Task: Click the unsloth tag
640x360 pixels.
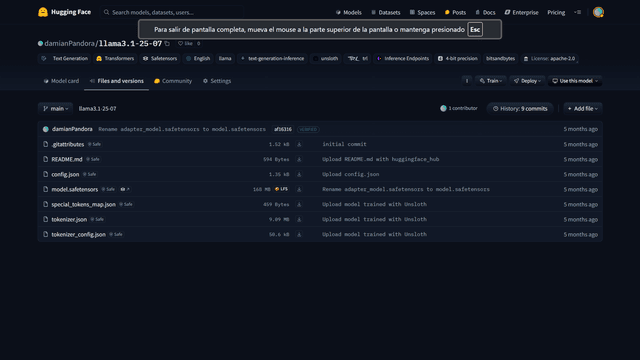Action: pos(326,58)
